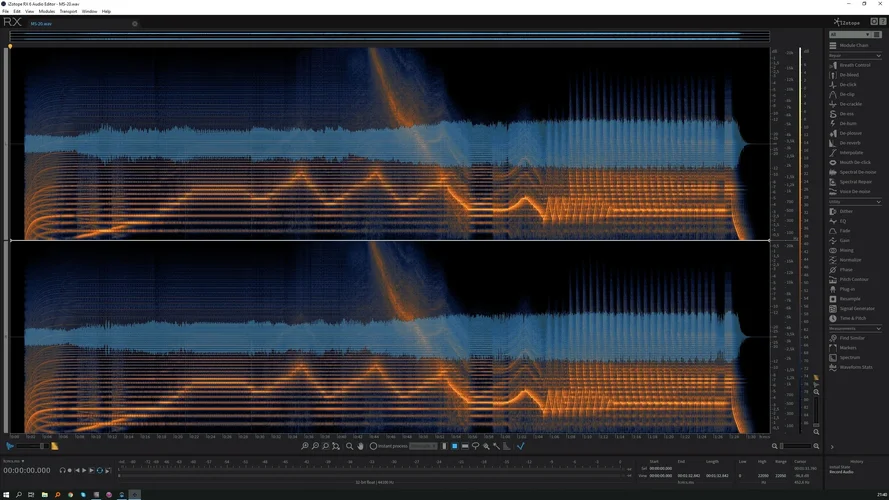Screen dimensions: 889x500
Task: Open the De-click module
Action: click(x=848, y=84)
